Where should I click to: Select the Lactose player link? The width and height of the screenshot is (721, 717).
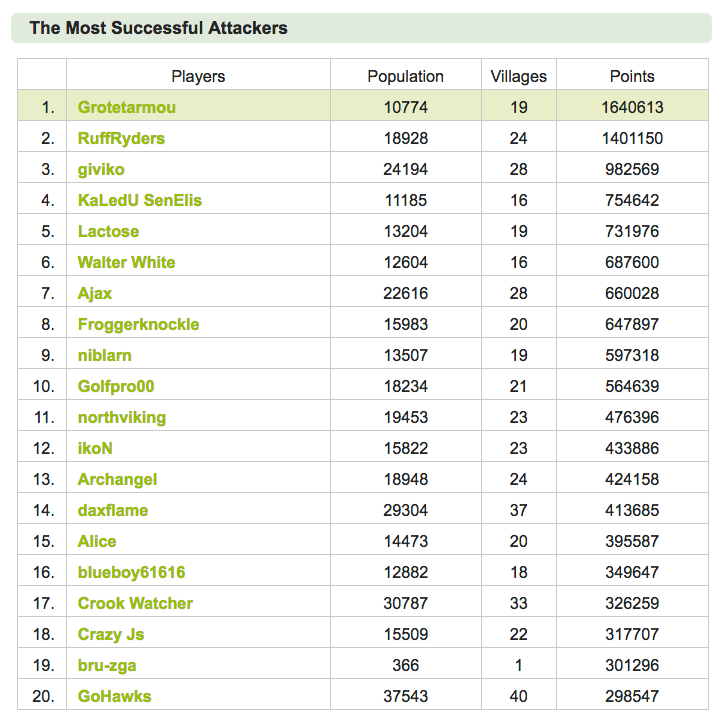pos(109,231)
